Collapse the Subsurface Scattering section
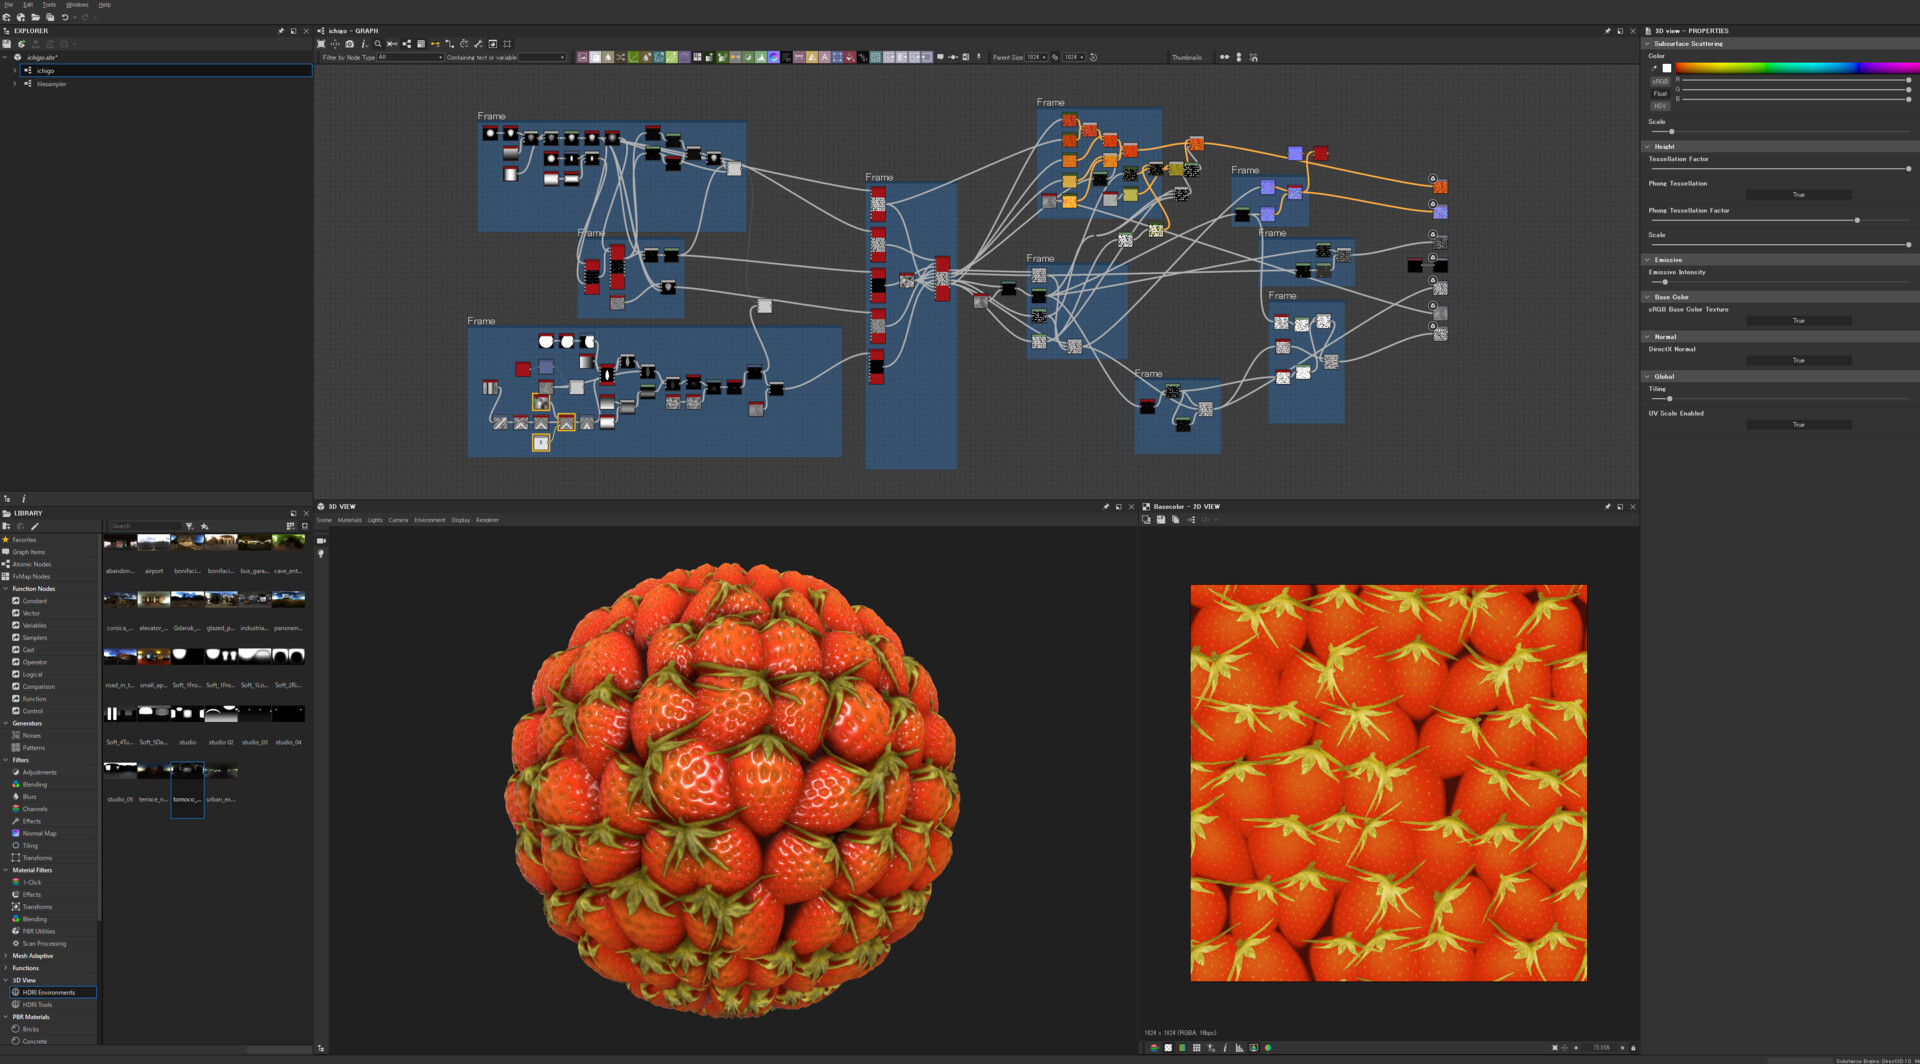Viewport: 1920px width, 1064px height. 1647,44
